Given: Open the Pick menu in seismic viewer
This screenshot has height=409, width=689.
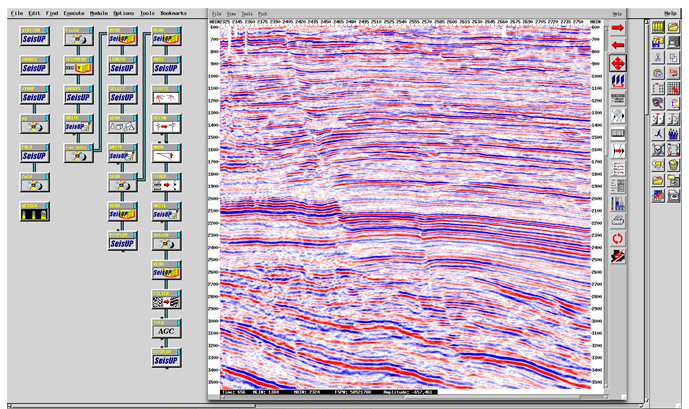Looking at the screenshot, I should pyautogui.click(x=262, y=14).
